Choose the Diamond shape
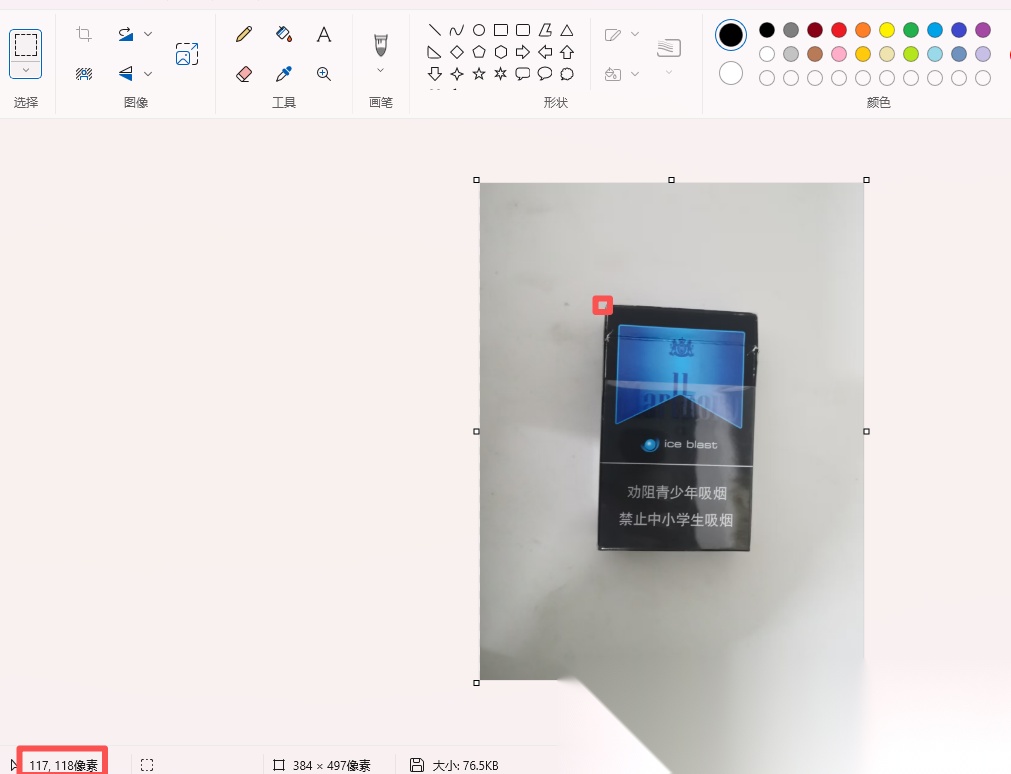Screen dimensions: 1011x774 pos(456,52)
